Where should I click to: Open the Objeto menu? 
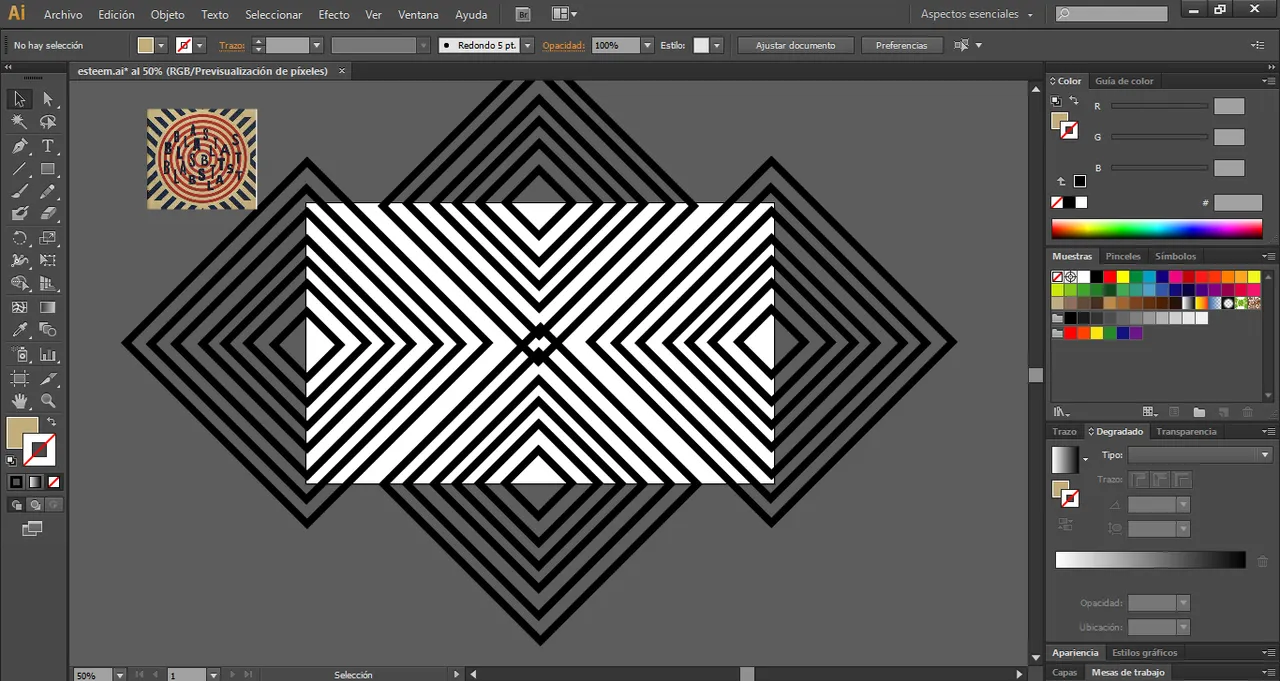point(168,15)
